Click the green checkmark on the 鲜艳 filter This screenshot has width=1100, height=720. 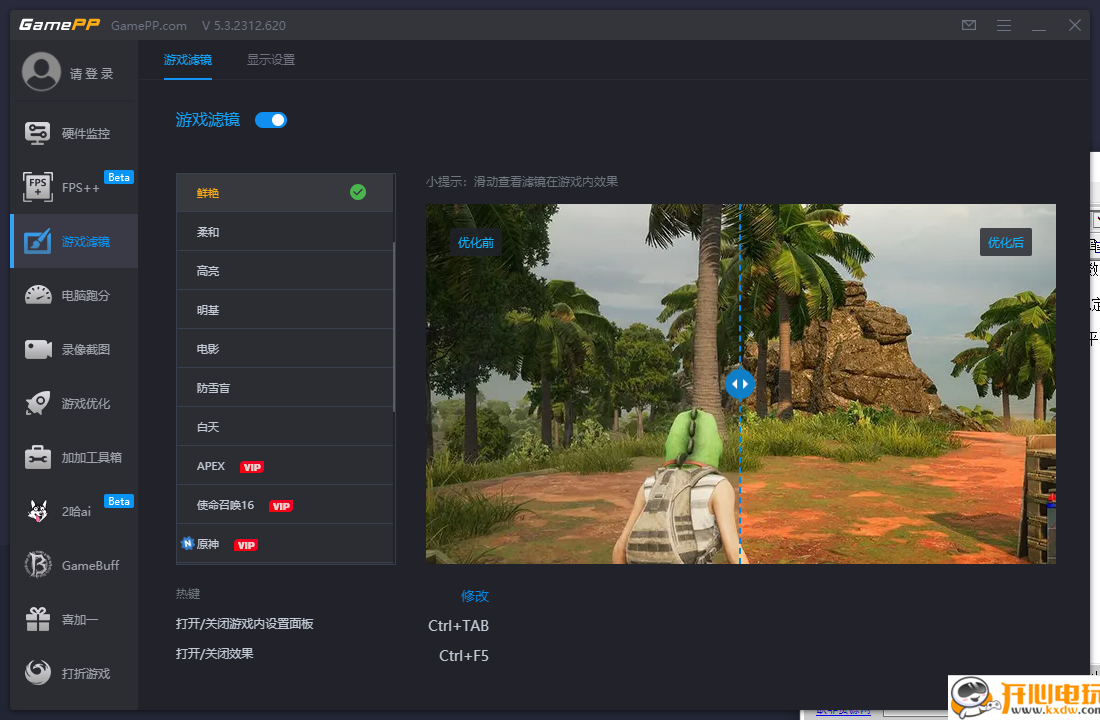coord(358,192)
